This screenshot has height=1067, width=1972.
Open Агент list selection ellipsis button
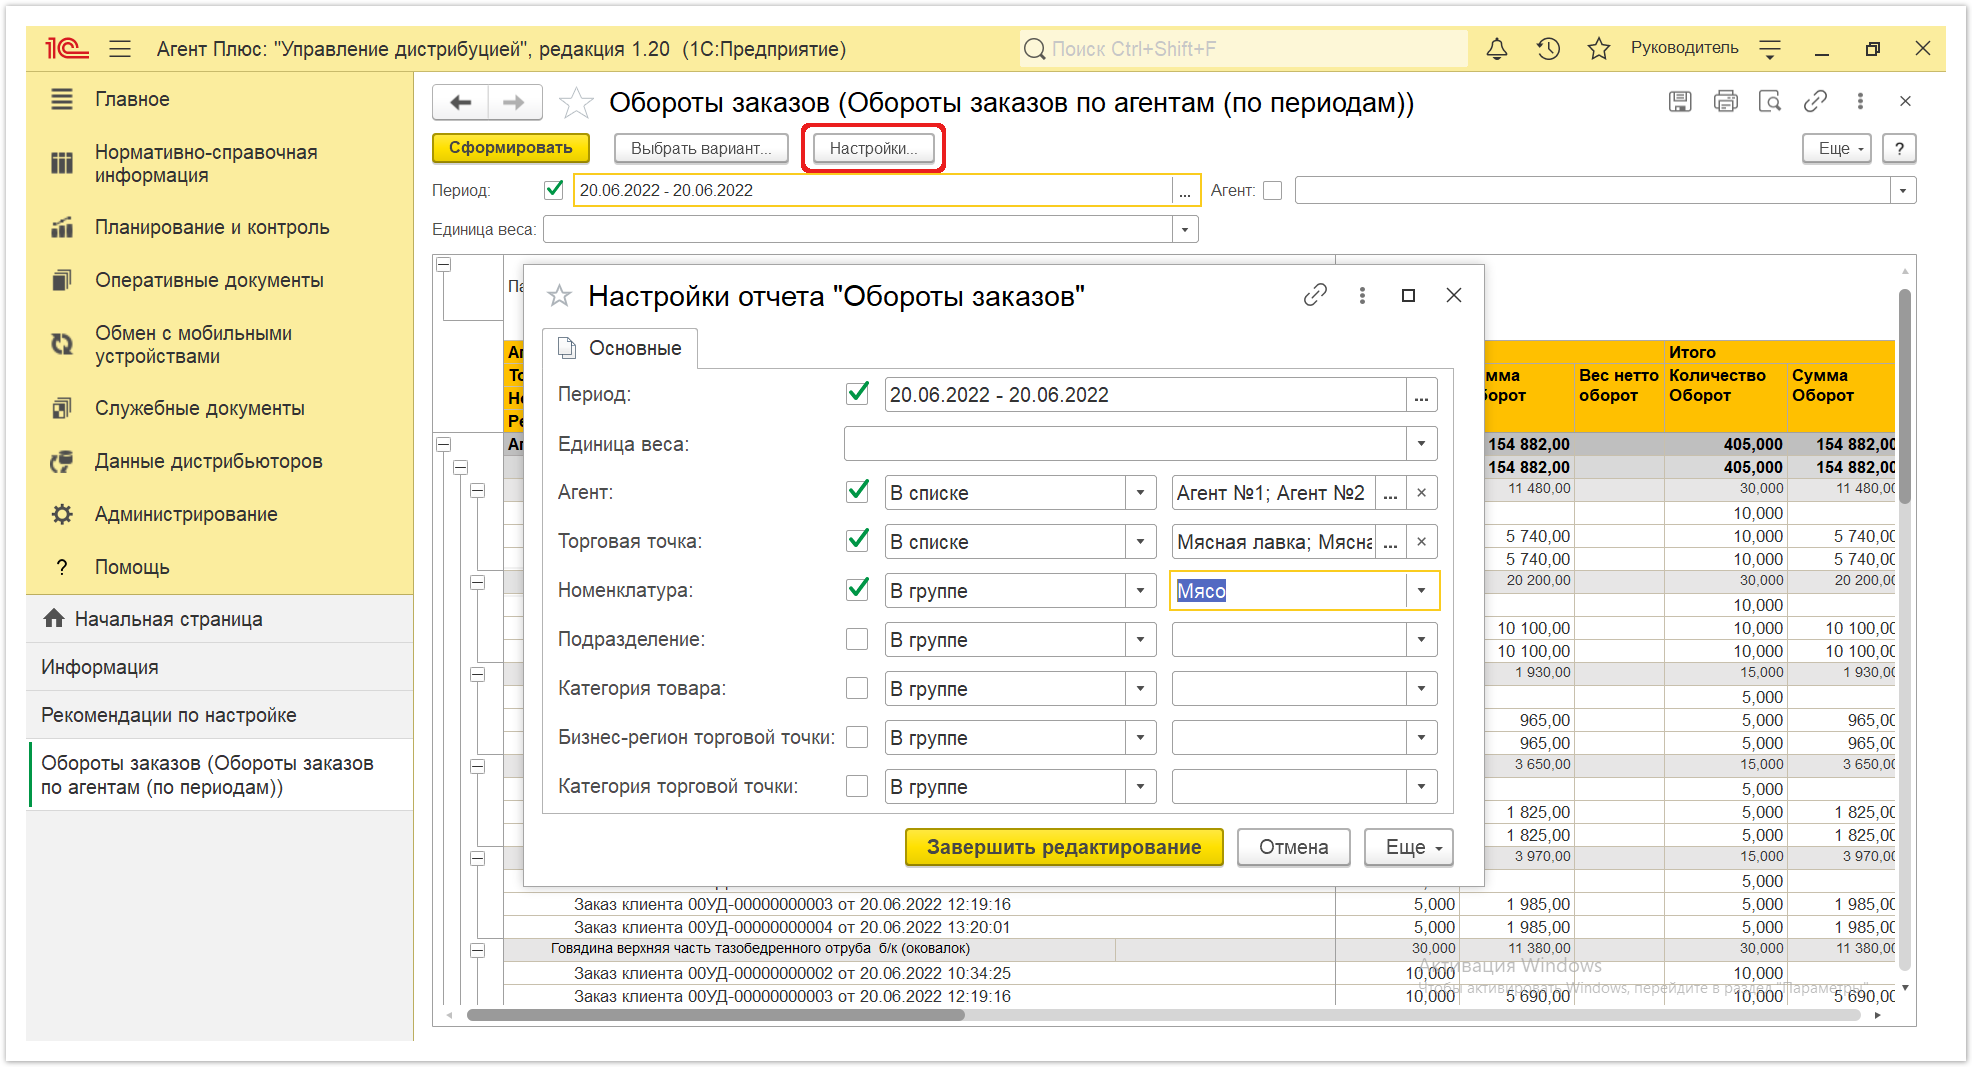tap(1390, 493)
